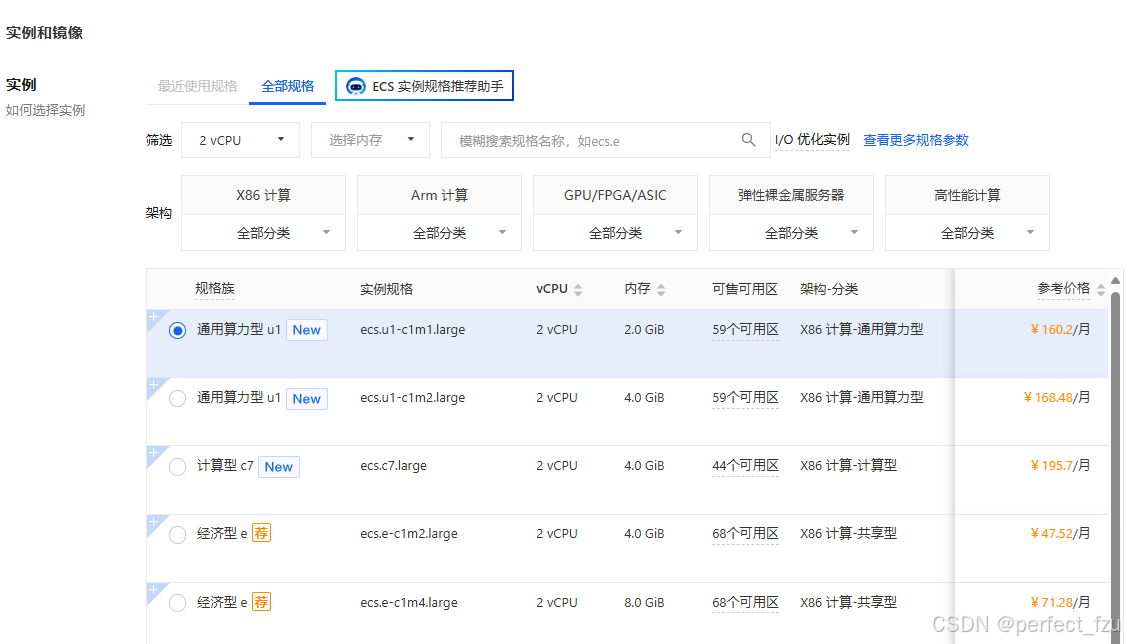Screen dimensions: 1125x644
Task: Click the 59个可售区 availability zone link
Action: click(x=745, y=329)
